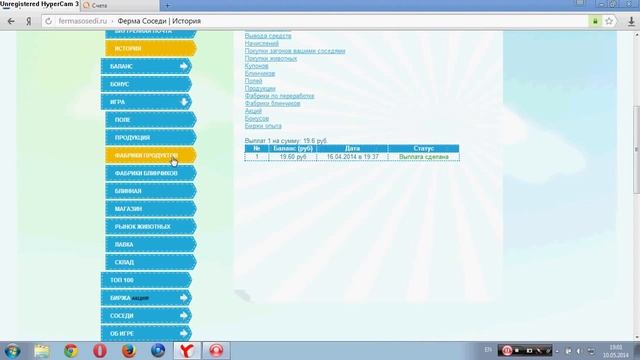Open the 'Бонусов' history link
The width and height of the screenshot is (640, 360).
pyautogui.click(x=256, y=118)
